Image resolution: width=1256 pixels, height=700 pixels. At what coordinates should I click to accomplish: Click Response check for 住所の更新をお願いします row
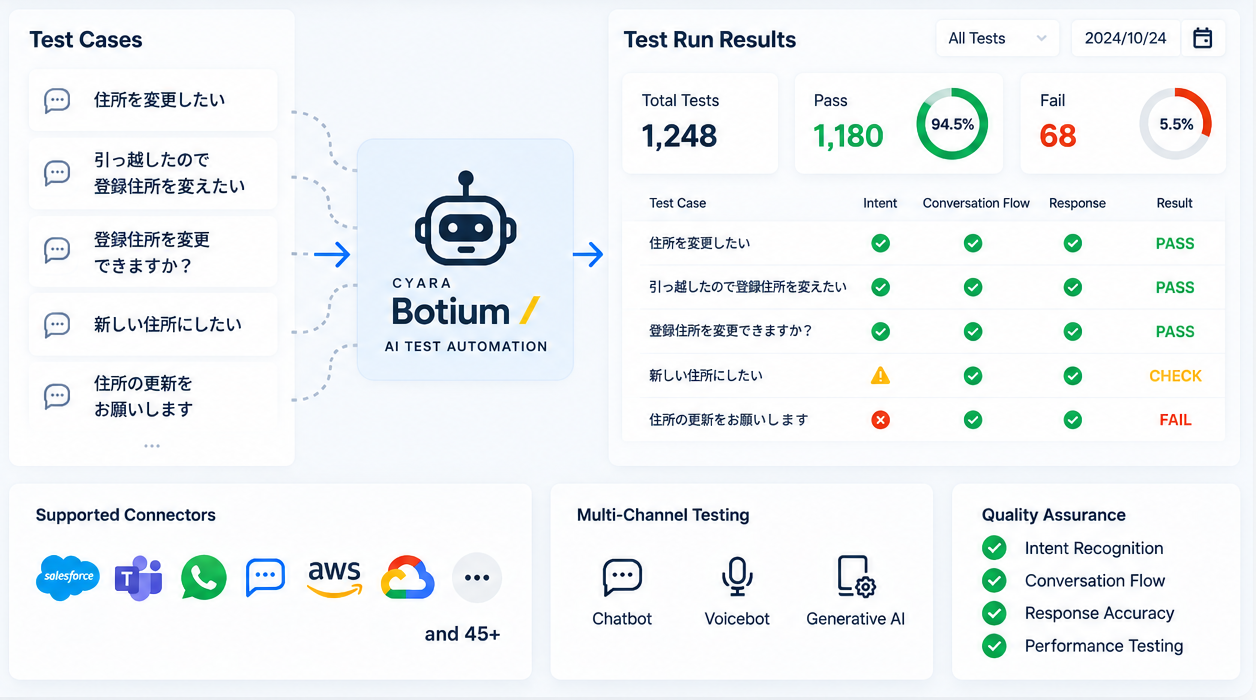pos(1073,420)
